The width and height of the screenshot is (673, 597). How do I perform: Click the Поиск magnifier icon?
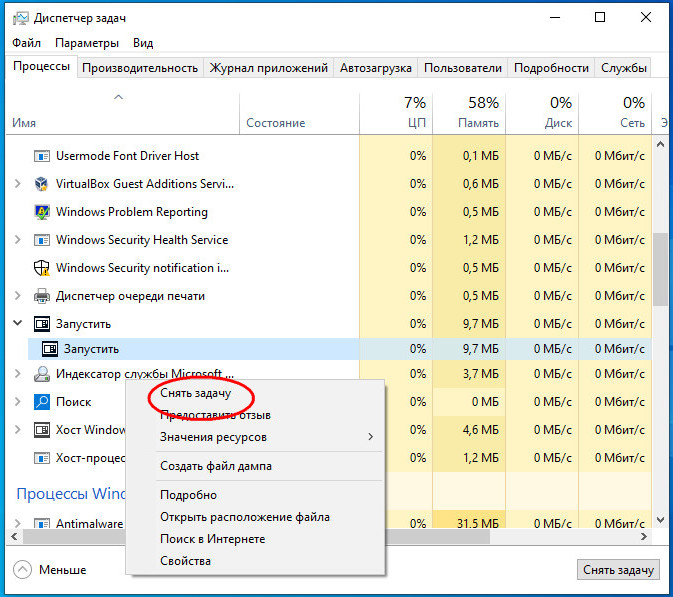pyautogui.click(x=42, y=402)
